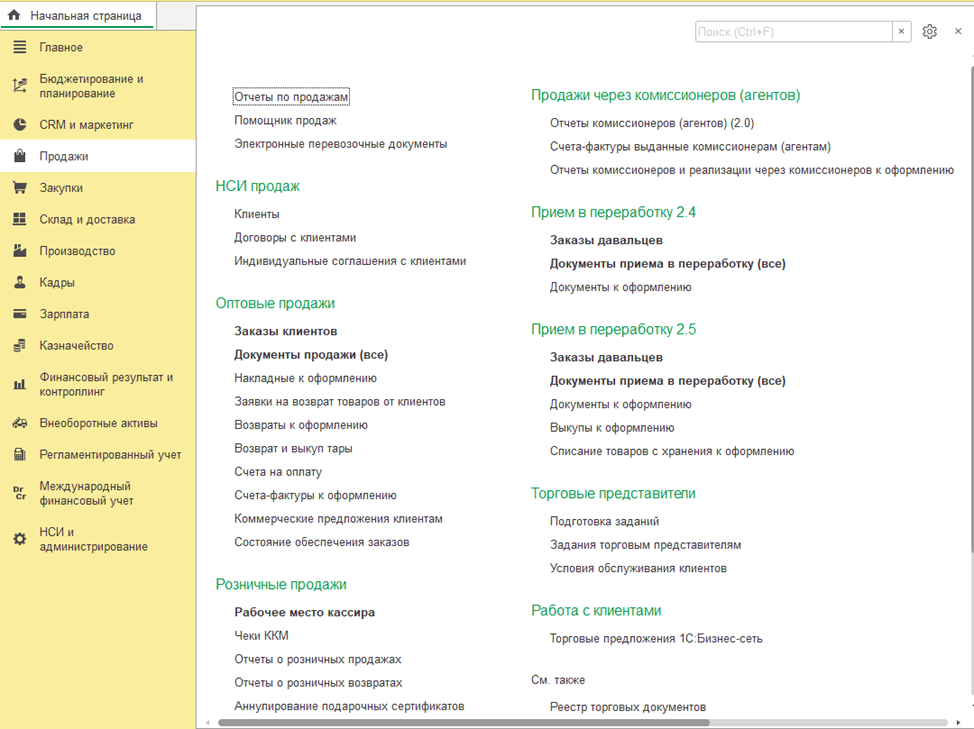Open CRM и маркетинг pie chart icon
This screenshot has width=974, height=729.
19,125
